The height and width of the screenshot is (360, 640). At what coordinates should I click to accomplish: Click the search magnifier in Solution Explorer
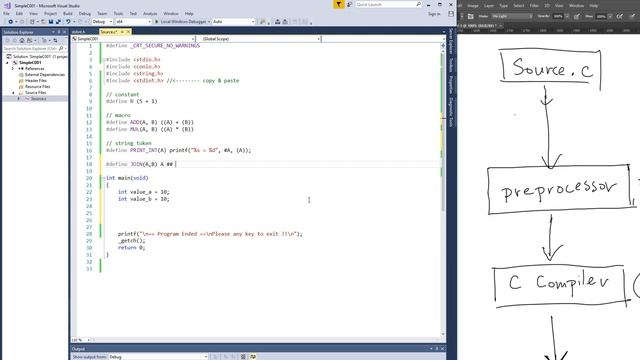coord(61,49)
